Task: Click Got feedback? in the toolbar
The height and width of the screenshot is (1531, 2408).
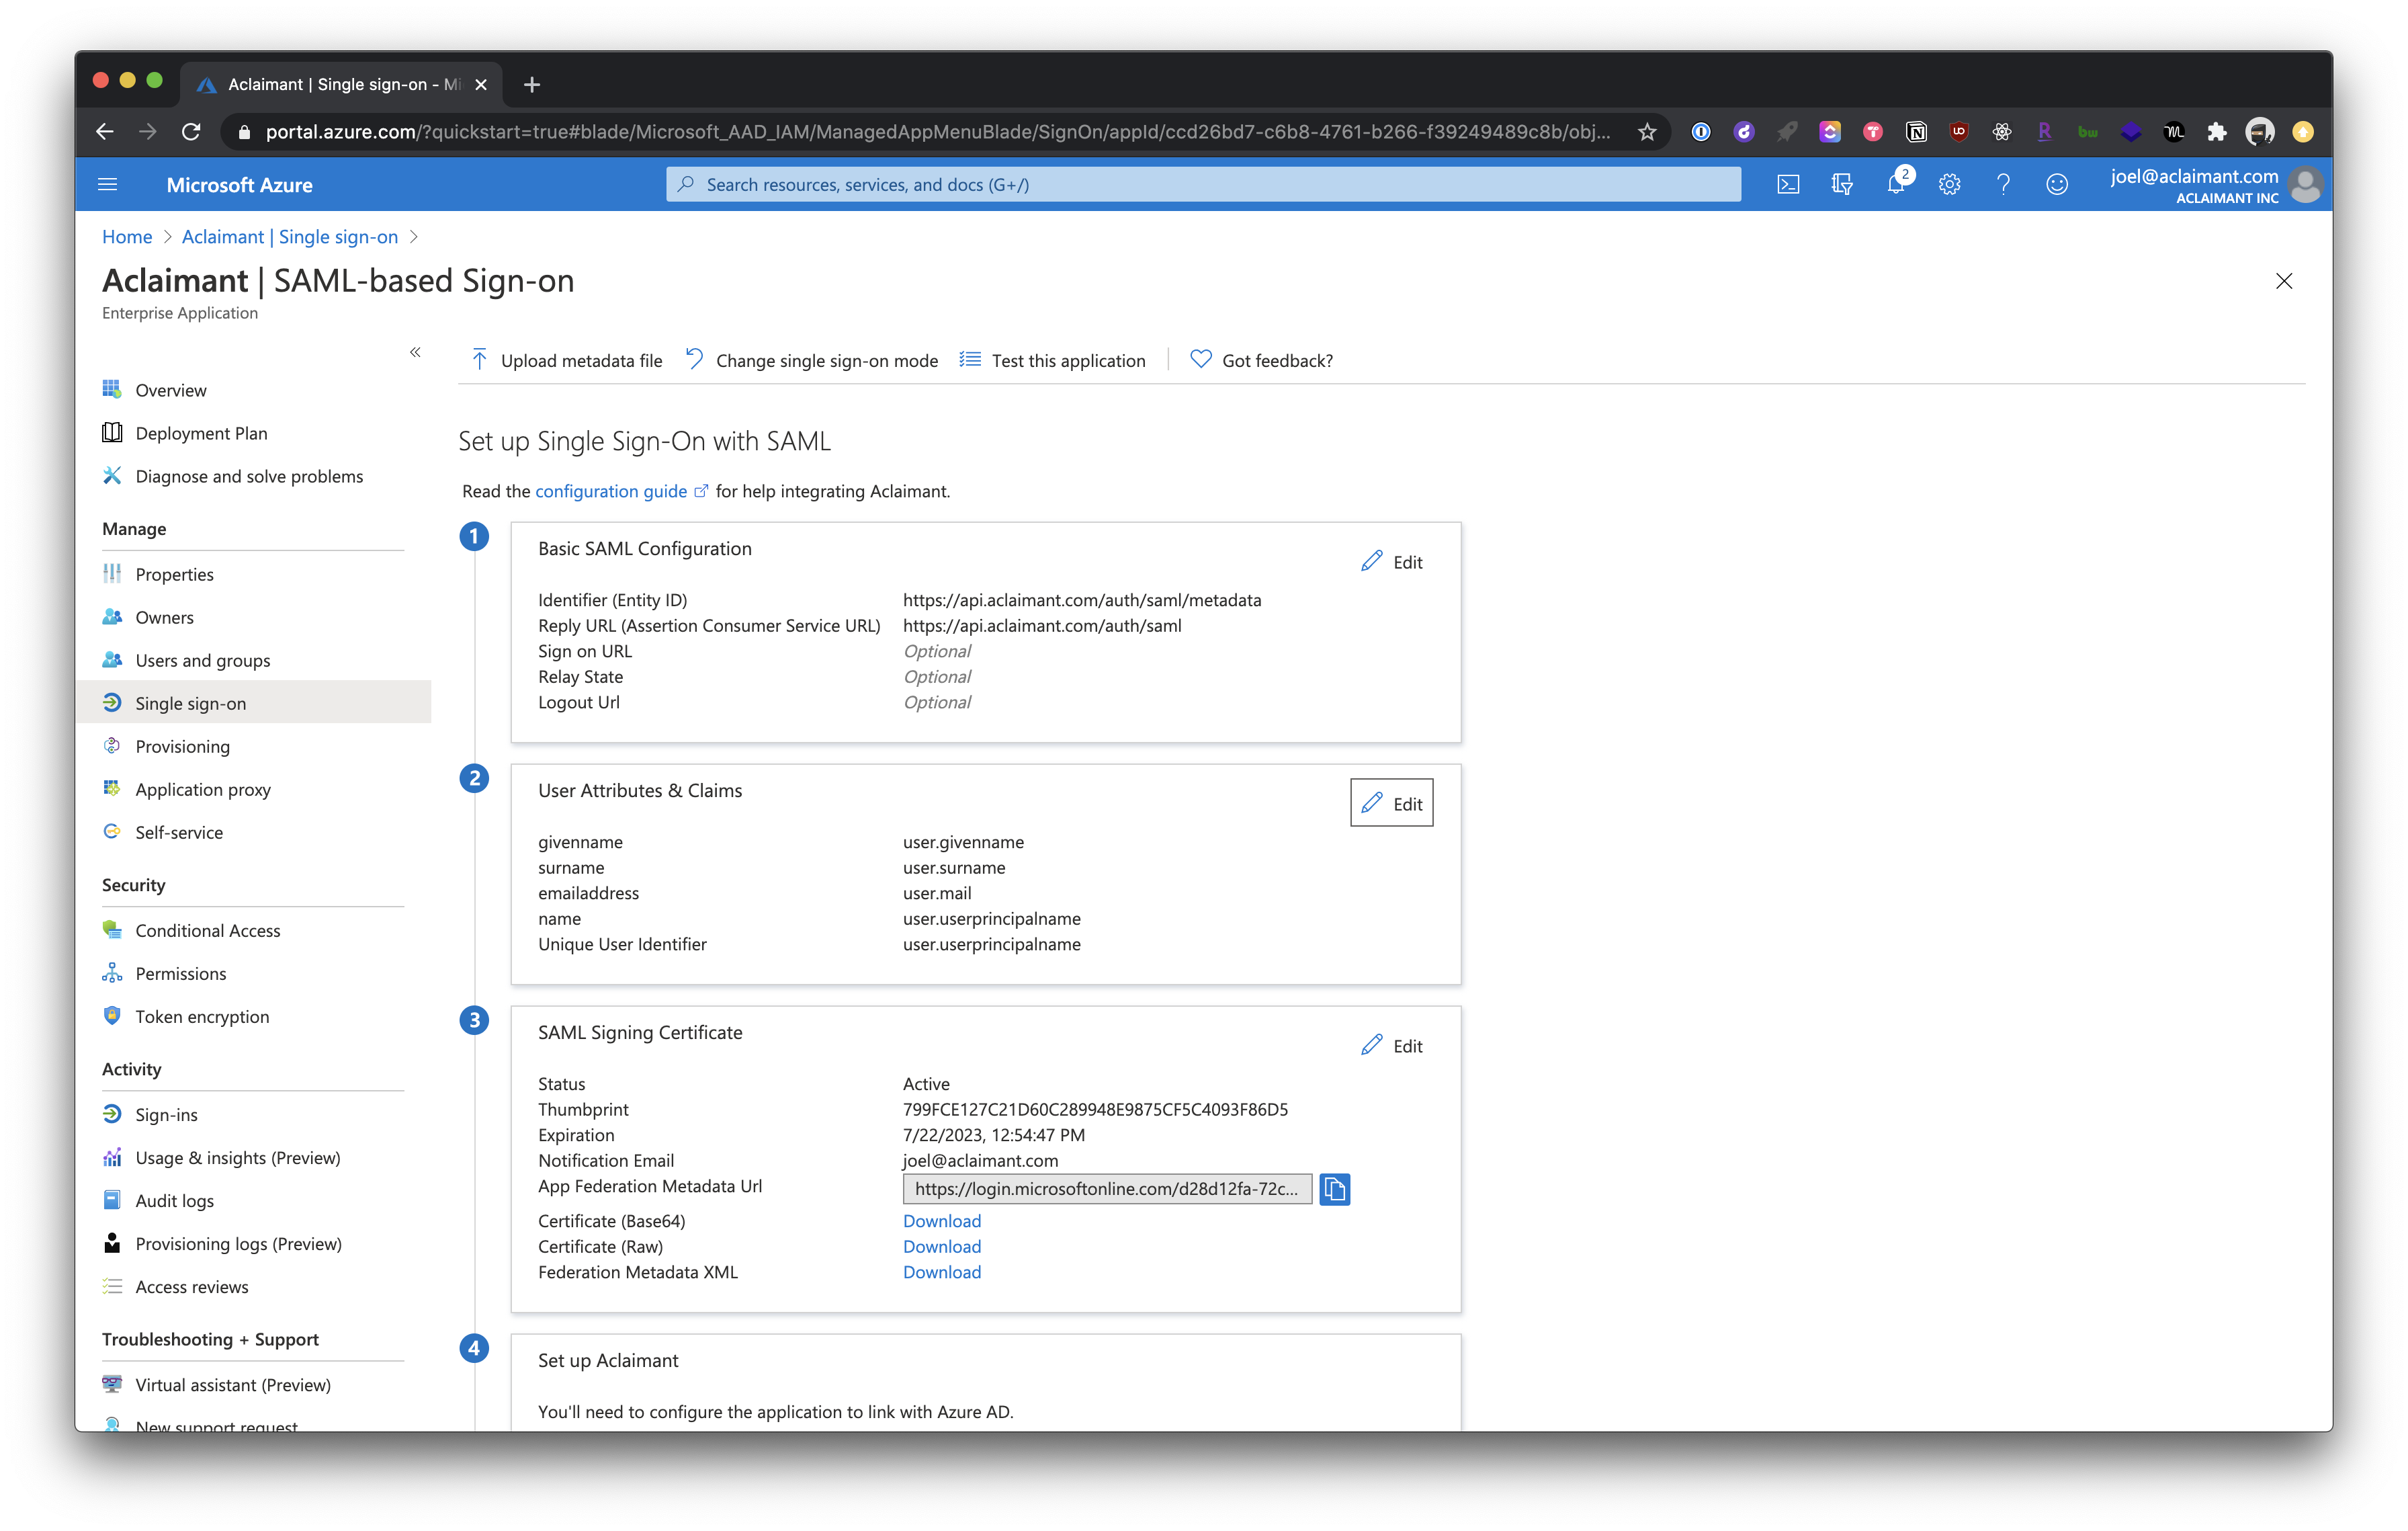Action: click(1262, 360)
